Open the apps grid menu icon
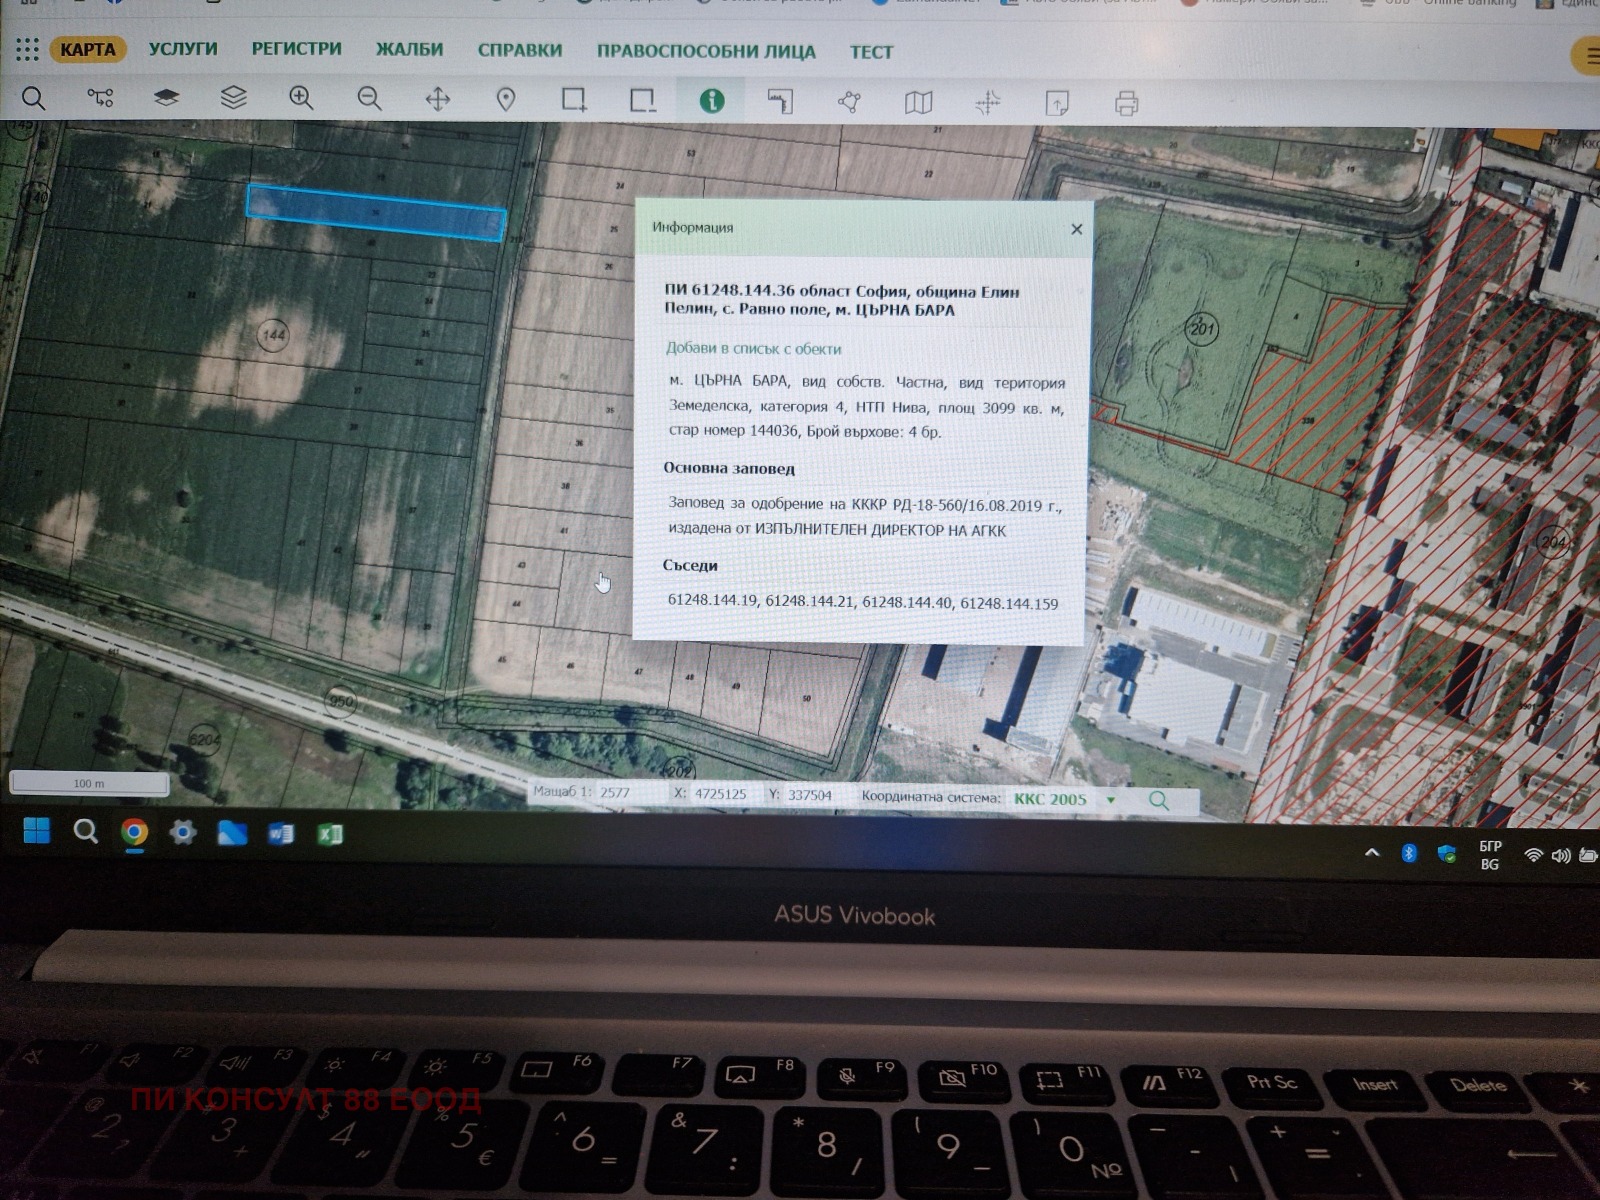Screen dimensions: 1600x1200 tap(27, 49)
